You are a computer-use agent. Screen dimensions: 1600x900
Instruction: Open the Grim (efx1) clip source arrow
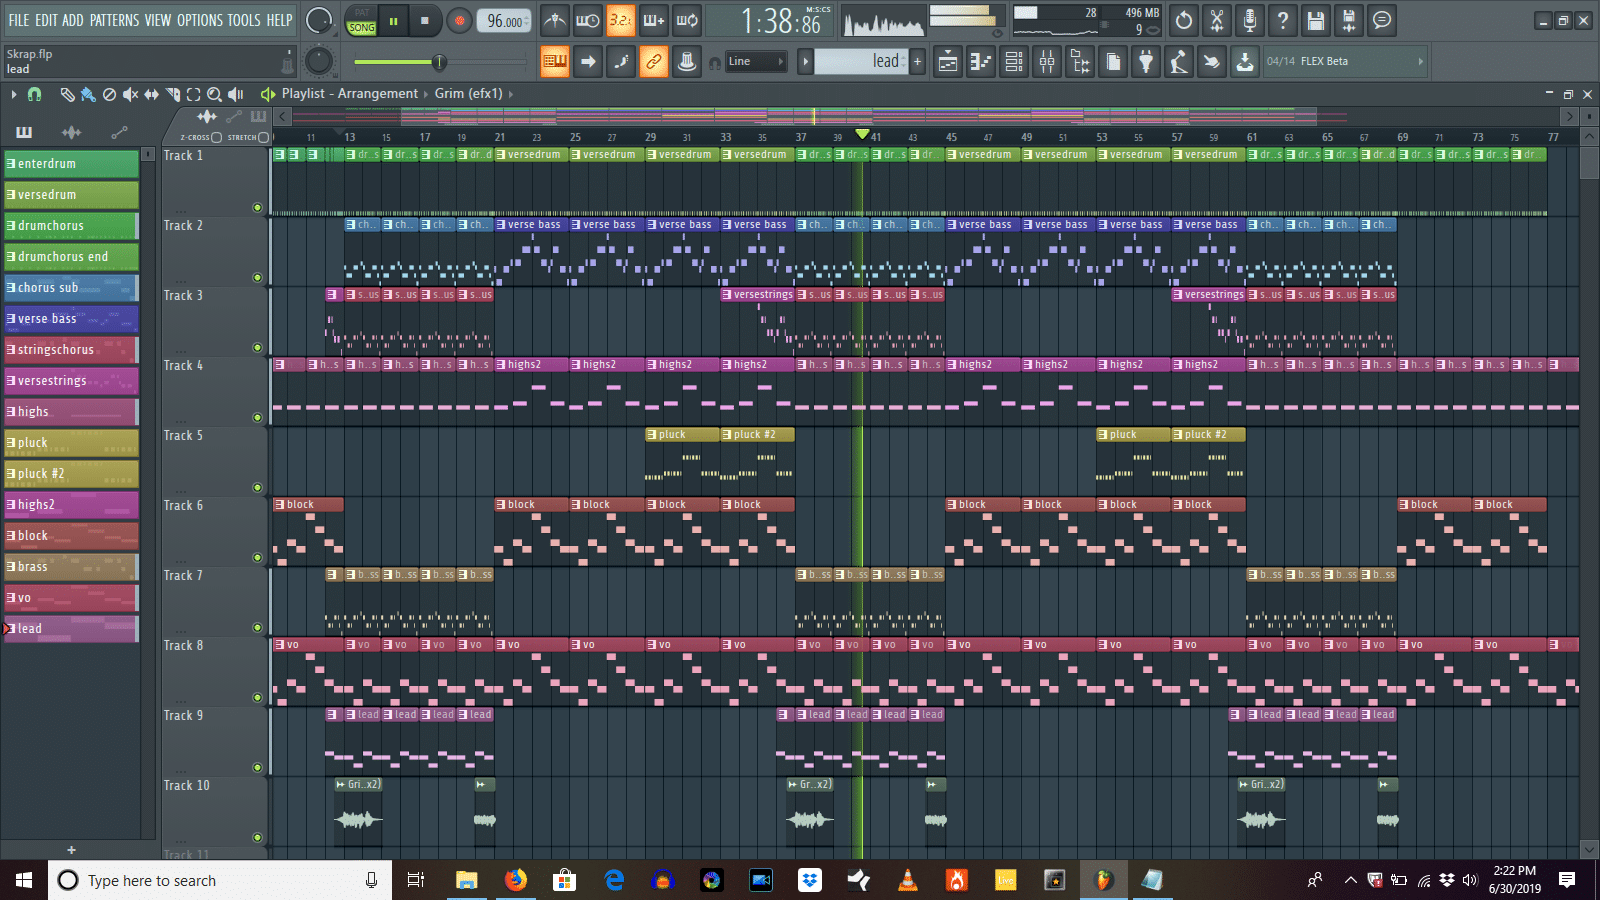(511, 94)
